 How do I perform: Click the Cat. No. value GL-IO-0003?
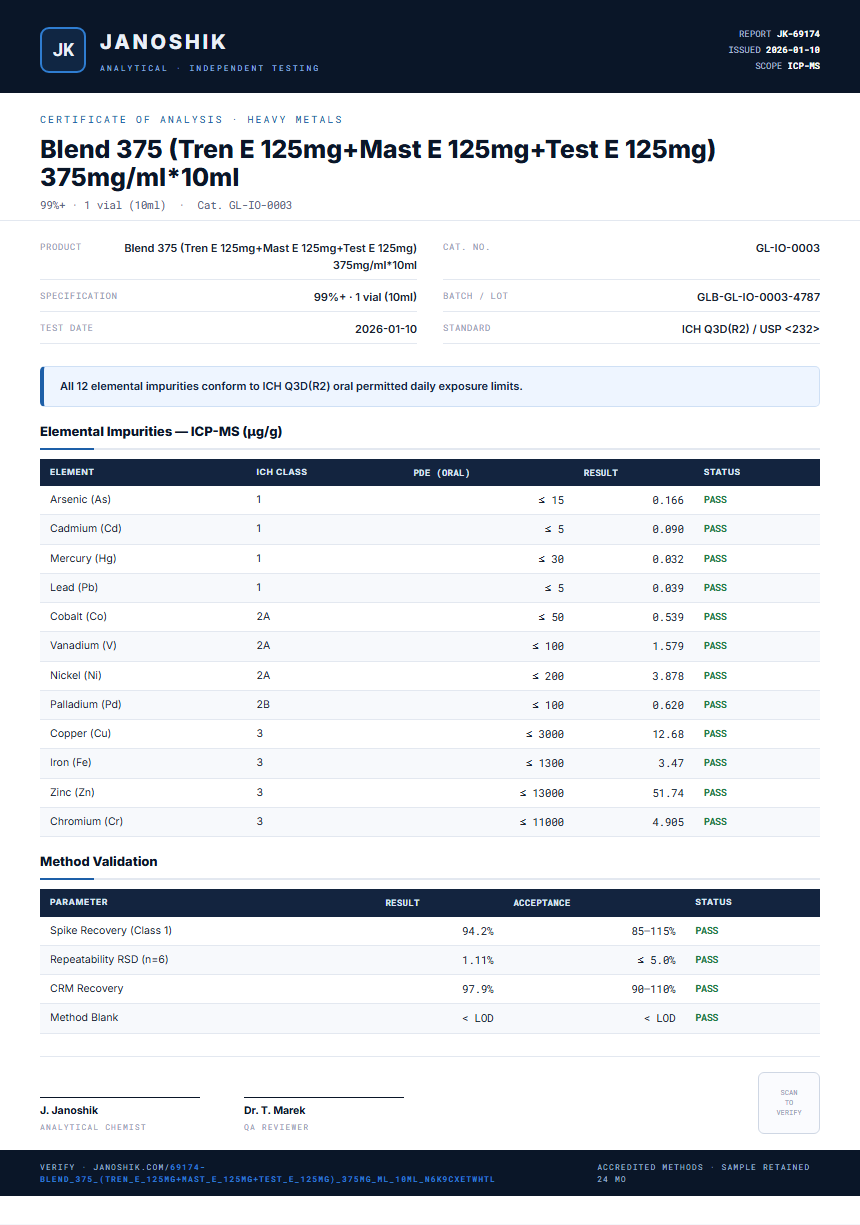(788, 248)
